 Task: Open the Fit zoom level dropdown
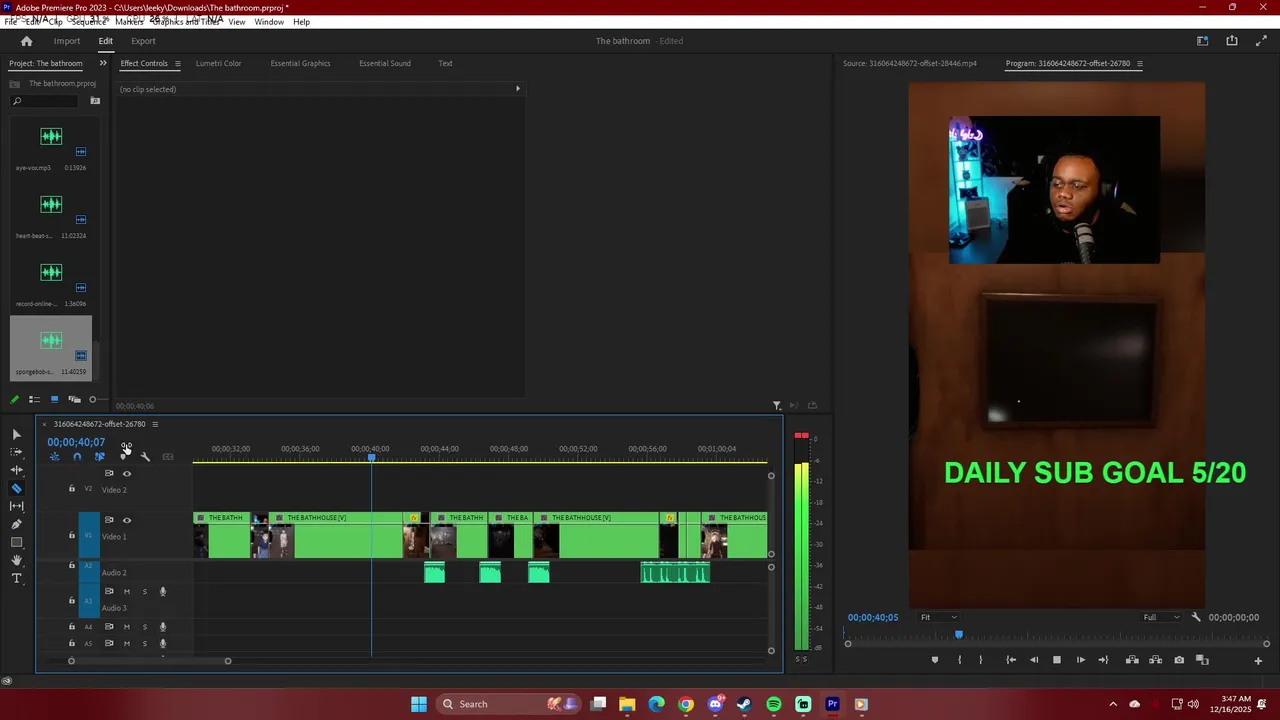pos(938,617)
